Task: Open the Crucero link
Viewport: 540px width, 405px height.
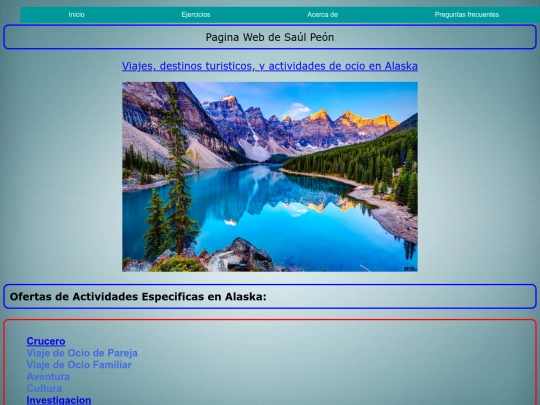Action: (46, 341)
